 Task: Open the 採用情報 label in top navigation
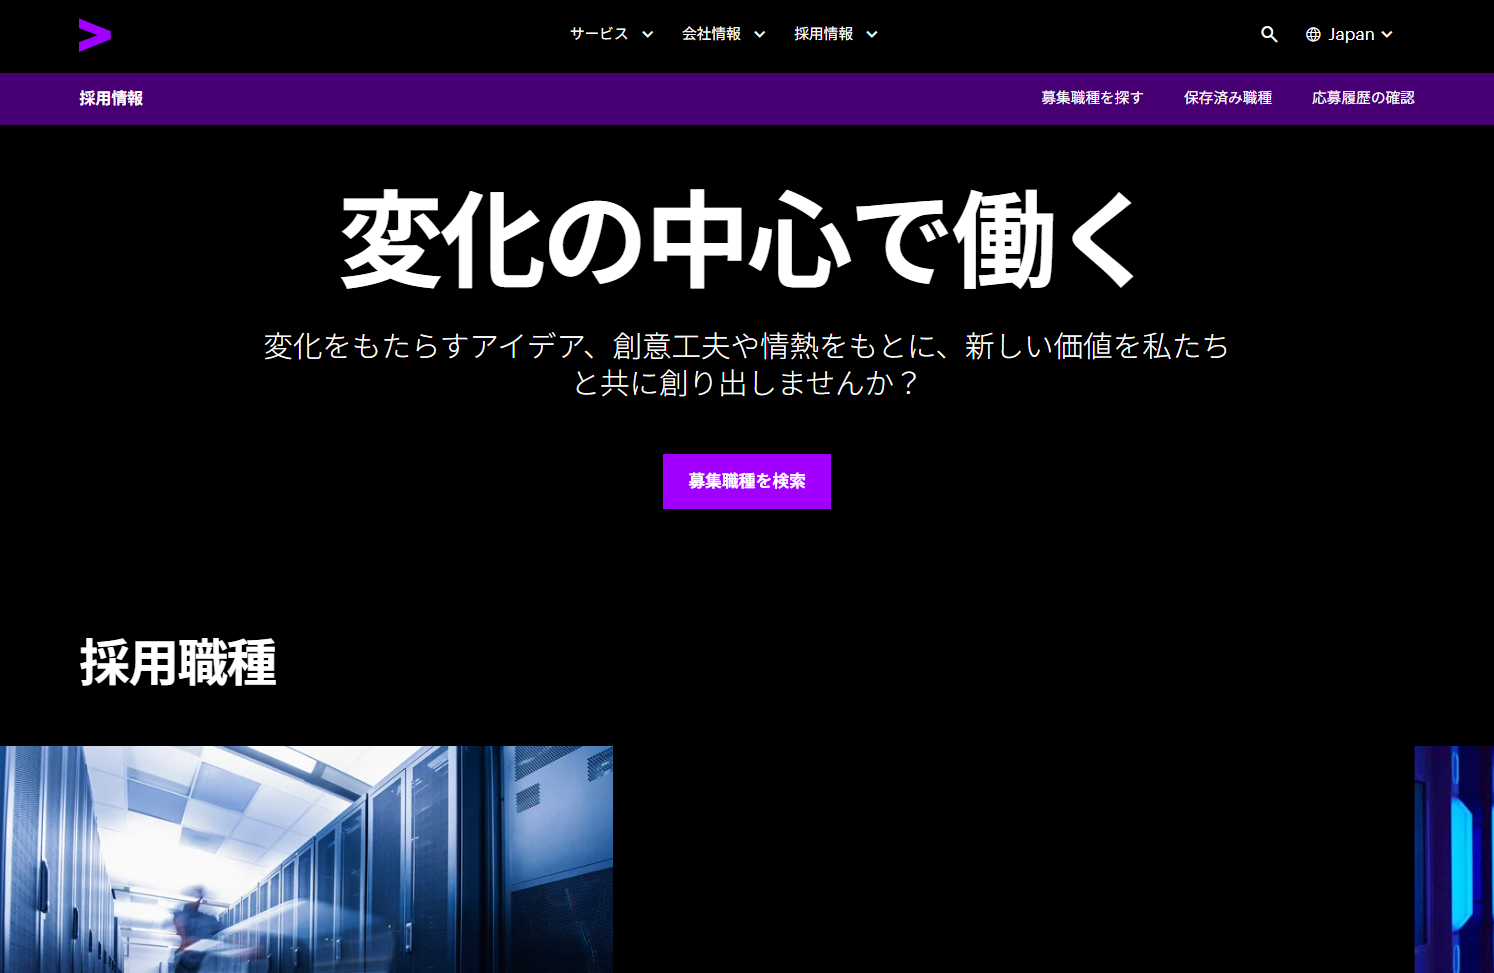point(823,34)
